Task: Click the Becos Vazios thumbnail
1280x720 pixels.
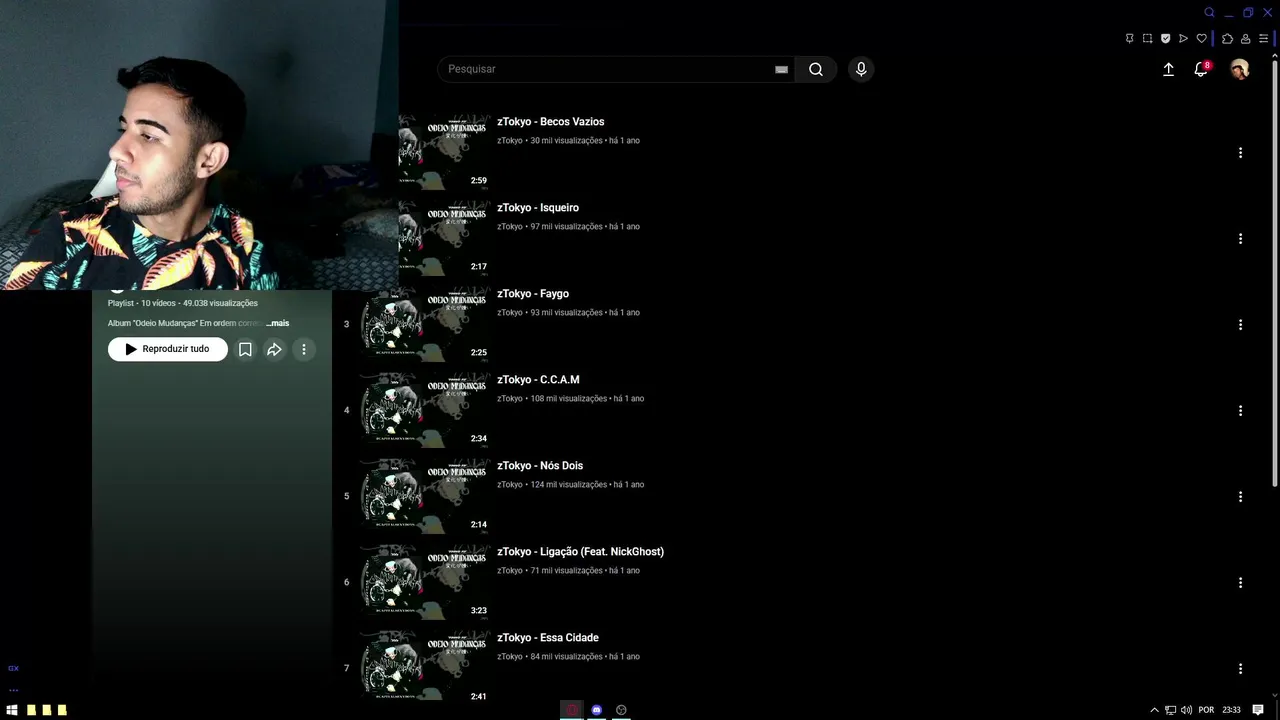Action: pos(444,152)
